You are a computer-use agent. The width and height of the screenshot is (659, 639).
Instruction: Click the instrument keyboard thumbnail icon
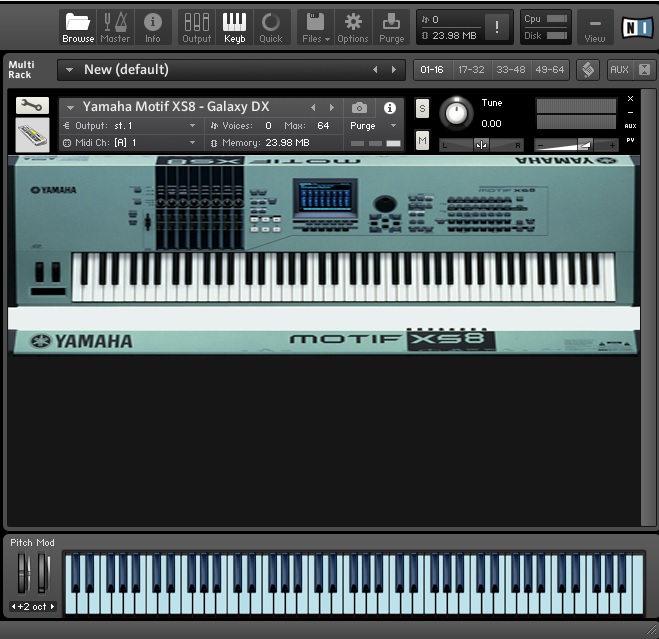coord(32,135)
